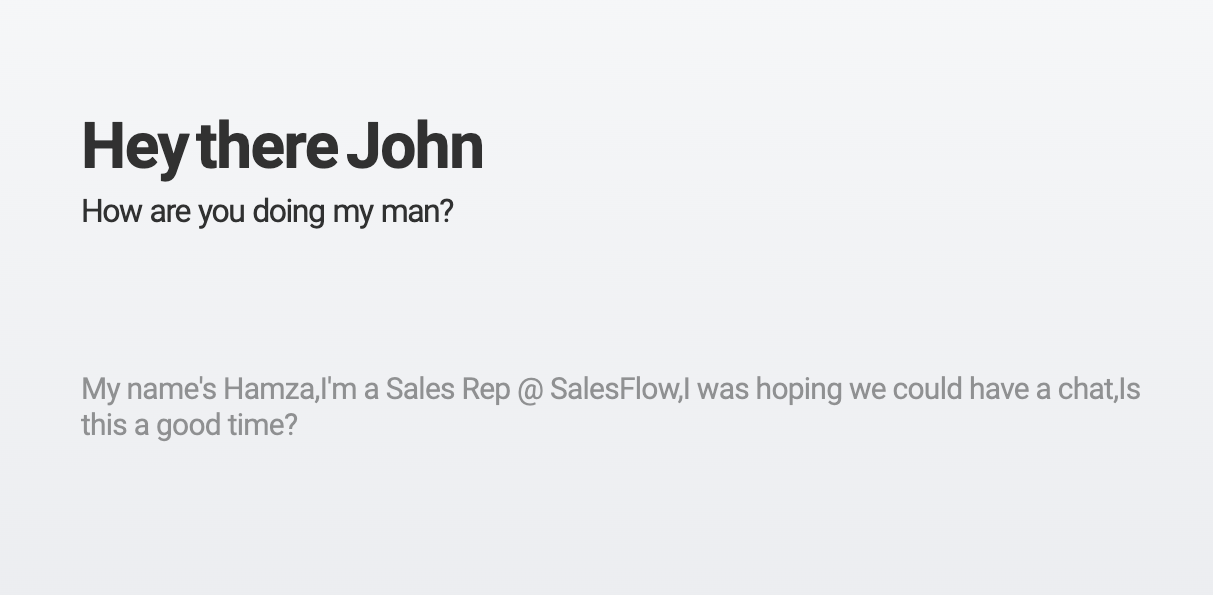Image resolution: width=1213 pixels, height=595 pixels.
Task: Click the word "have" in the paragraph
Action: pos(1000,388)
